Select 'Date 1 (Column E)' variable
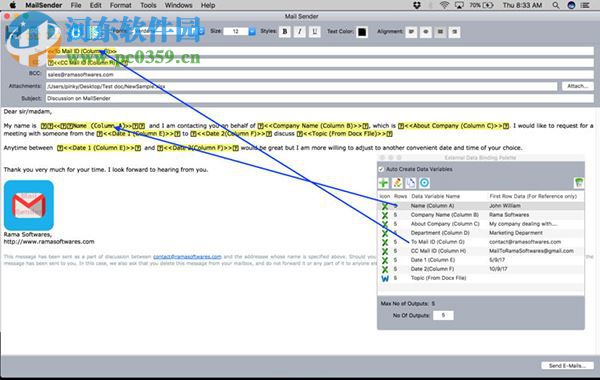 (433, 260)
